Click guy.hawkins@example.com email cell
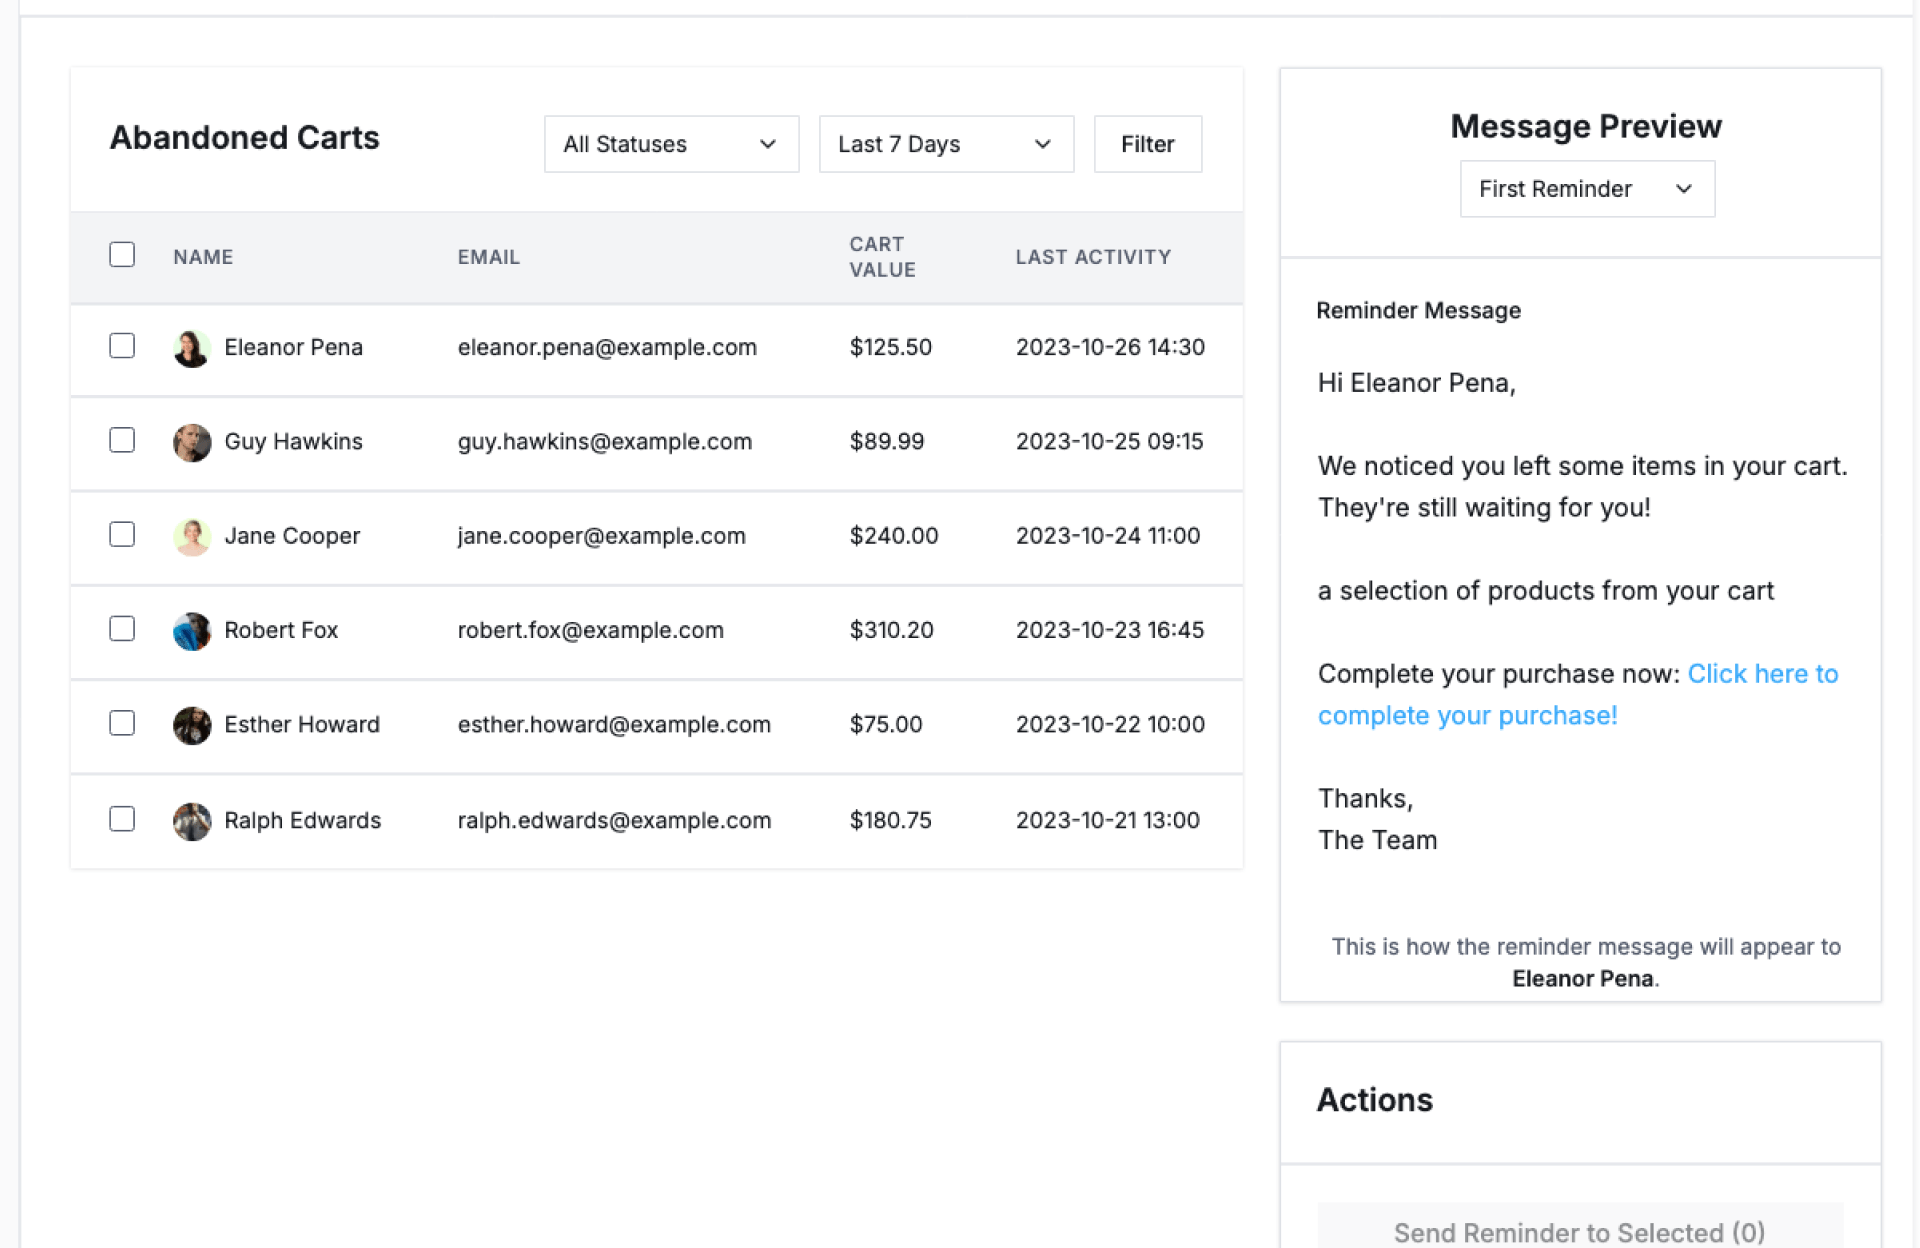Viewport: 1920px width, 1248px height. pos(604,442)
